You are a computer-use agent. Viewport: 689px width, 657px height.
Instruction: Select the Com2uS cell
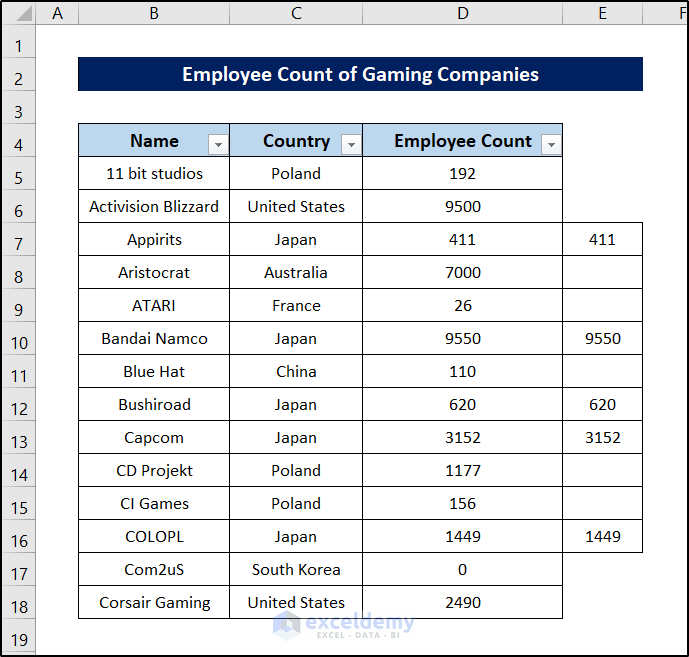[154, 569]
